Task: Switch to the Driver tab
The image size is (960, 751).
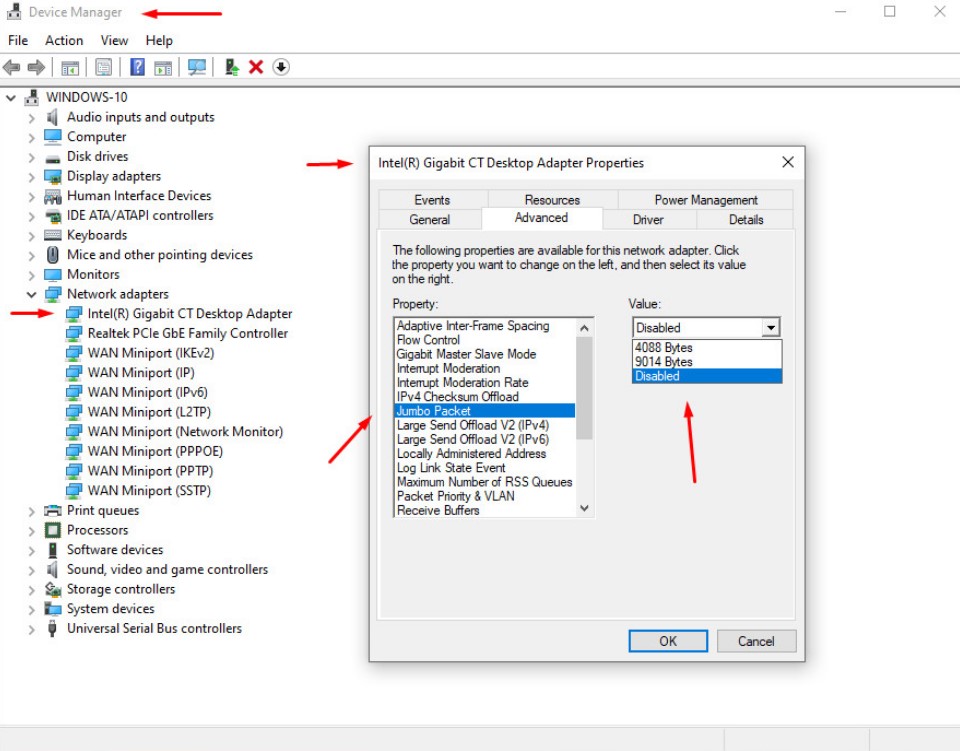Action: tap(648, 220)
